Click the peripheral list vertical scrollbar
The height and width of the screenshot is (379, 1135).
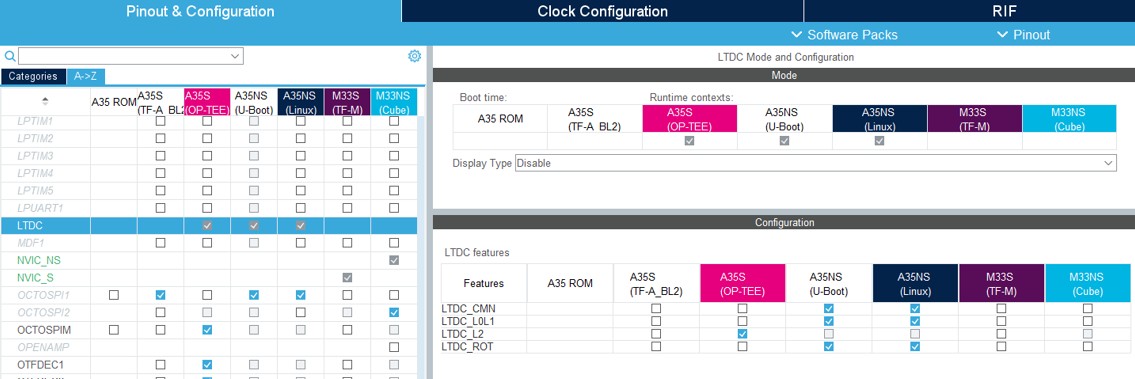click(421, 246)
